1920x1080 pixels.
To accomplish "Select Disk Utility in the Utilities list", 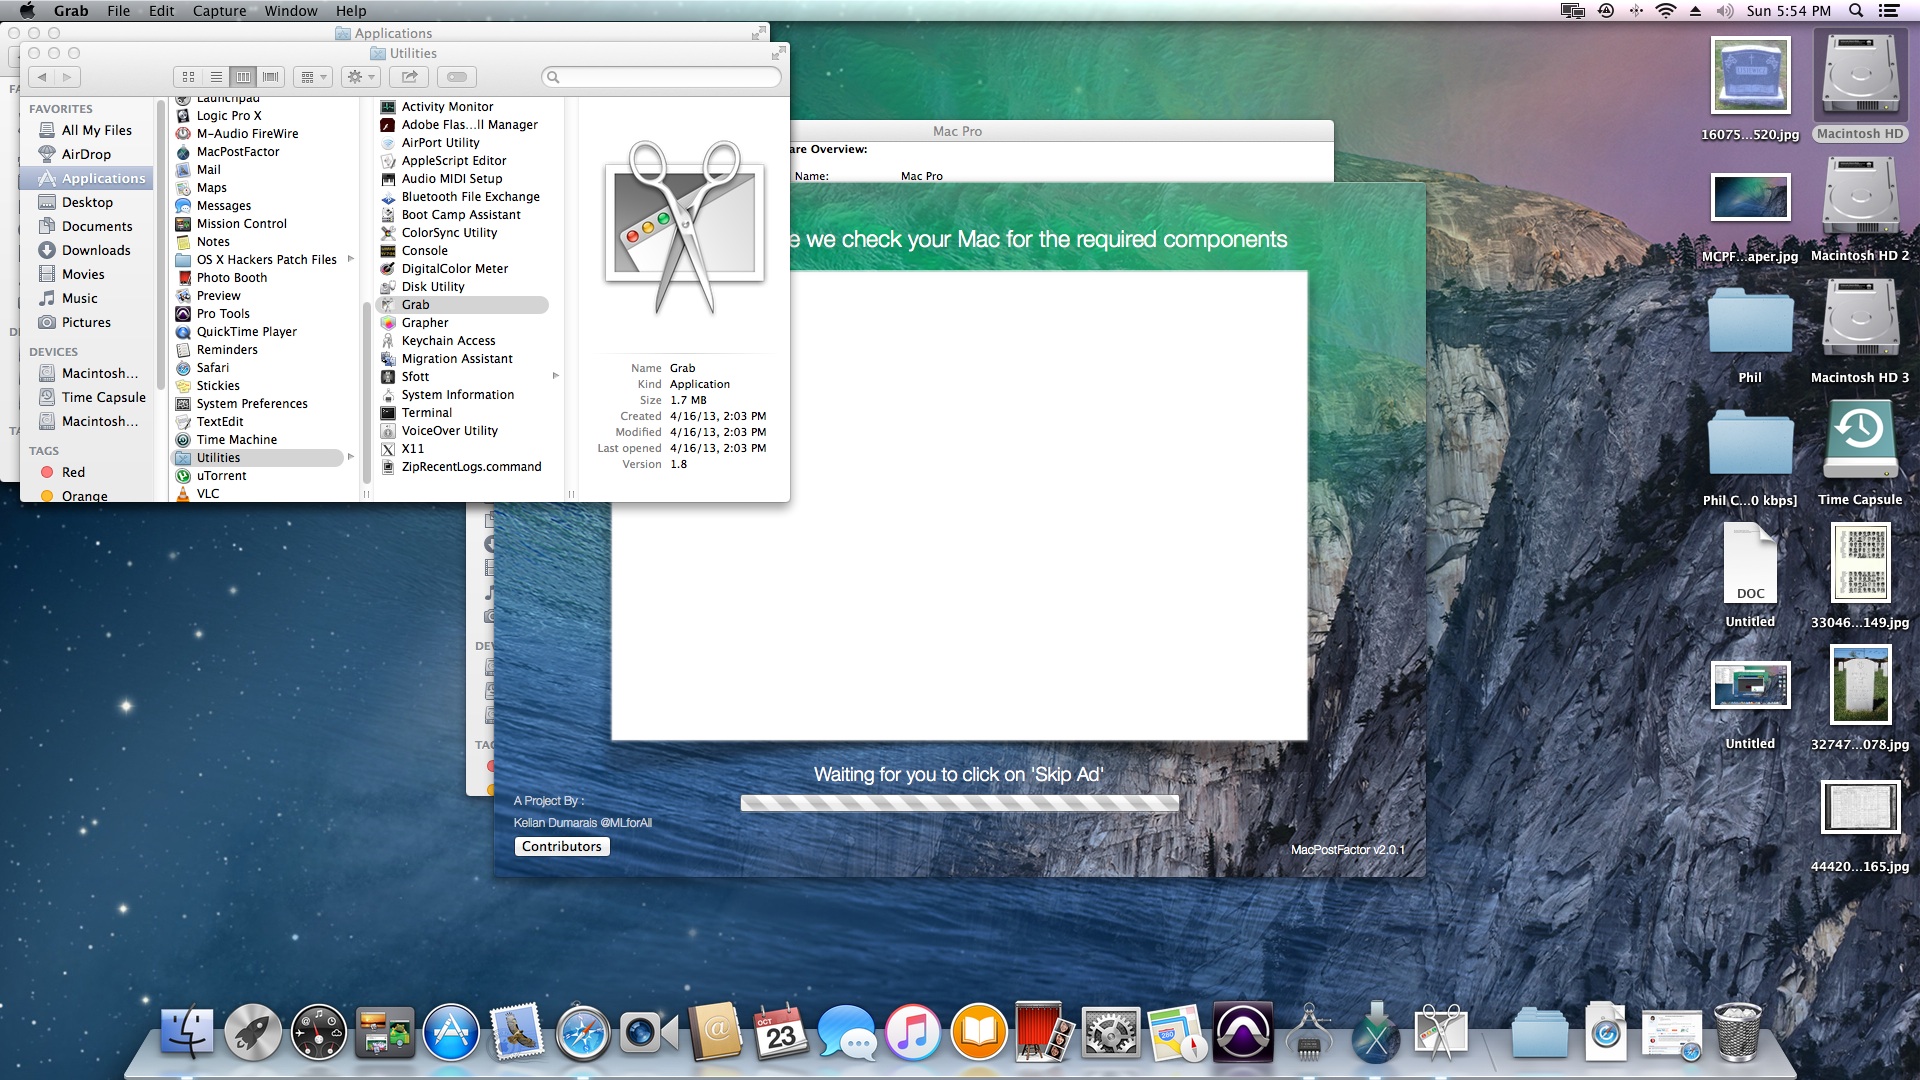I will click(x=432, y=286).
